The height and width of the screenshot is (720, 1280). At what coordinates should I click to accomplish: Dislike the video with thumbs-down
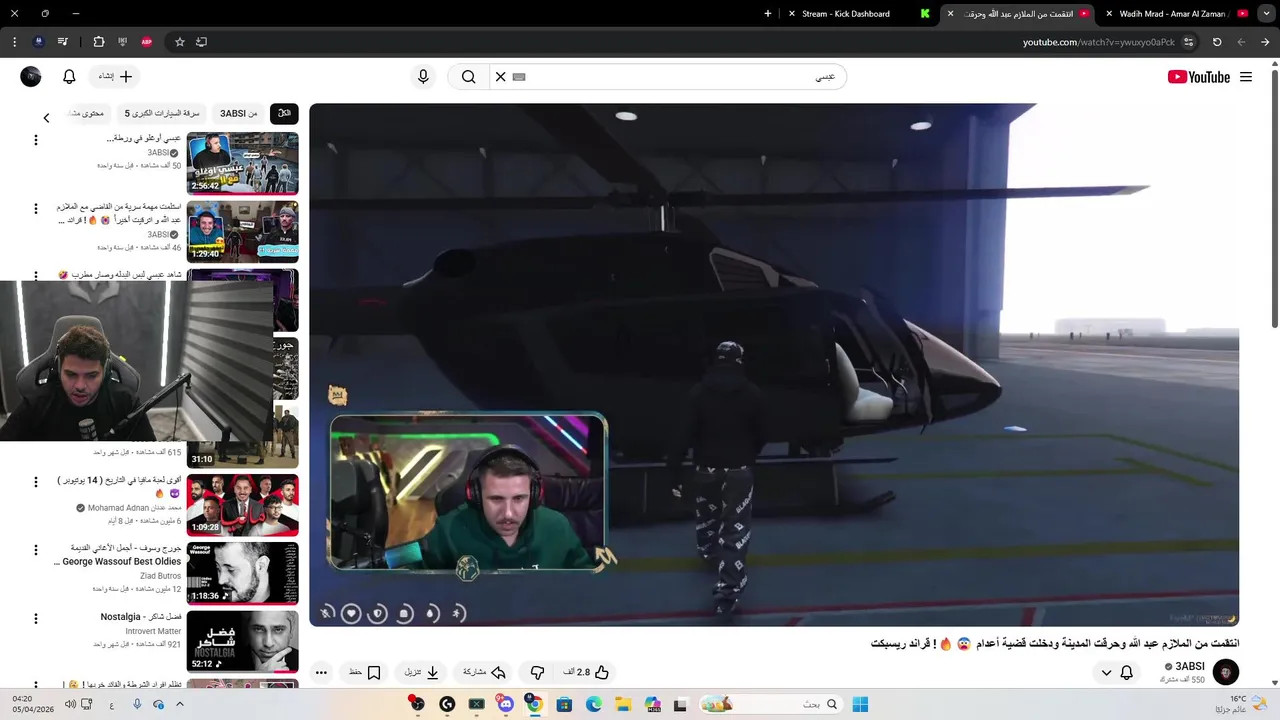pos(537,673)
